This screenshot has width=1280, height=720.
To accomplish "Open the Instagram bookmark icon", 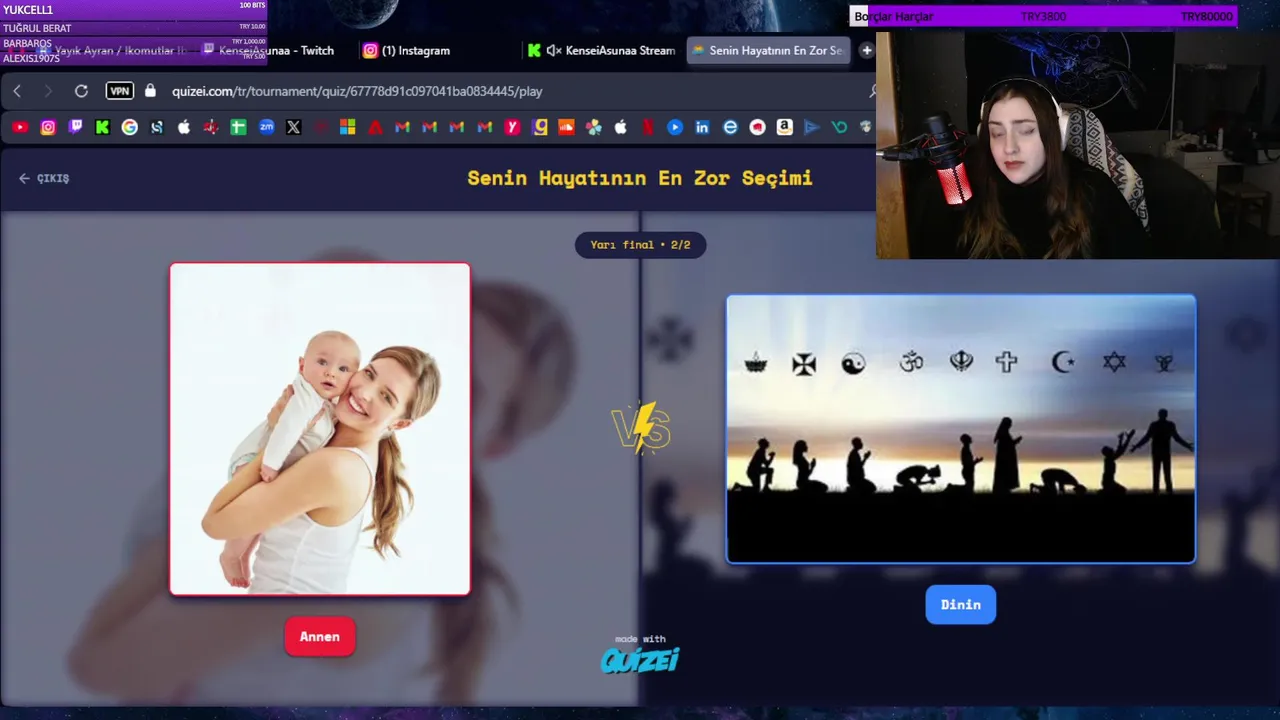I will tap(48, 127).
